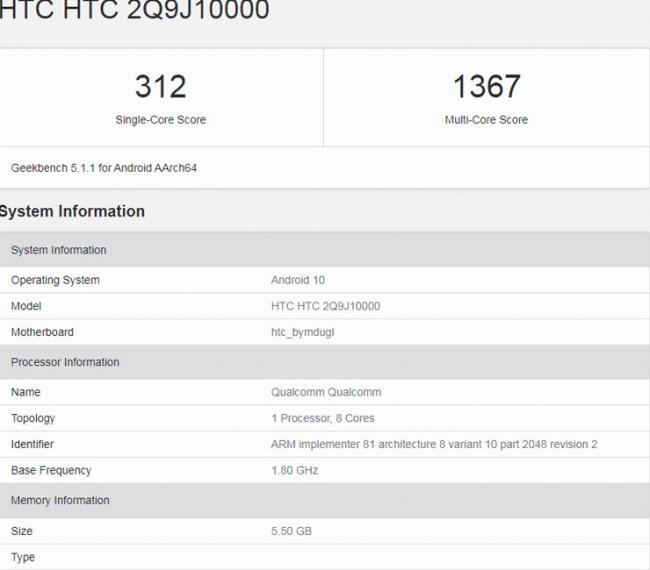Select the gray System Information table header
Viewport: 650px width, 570px height.
point(58,250)
